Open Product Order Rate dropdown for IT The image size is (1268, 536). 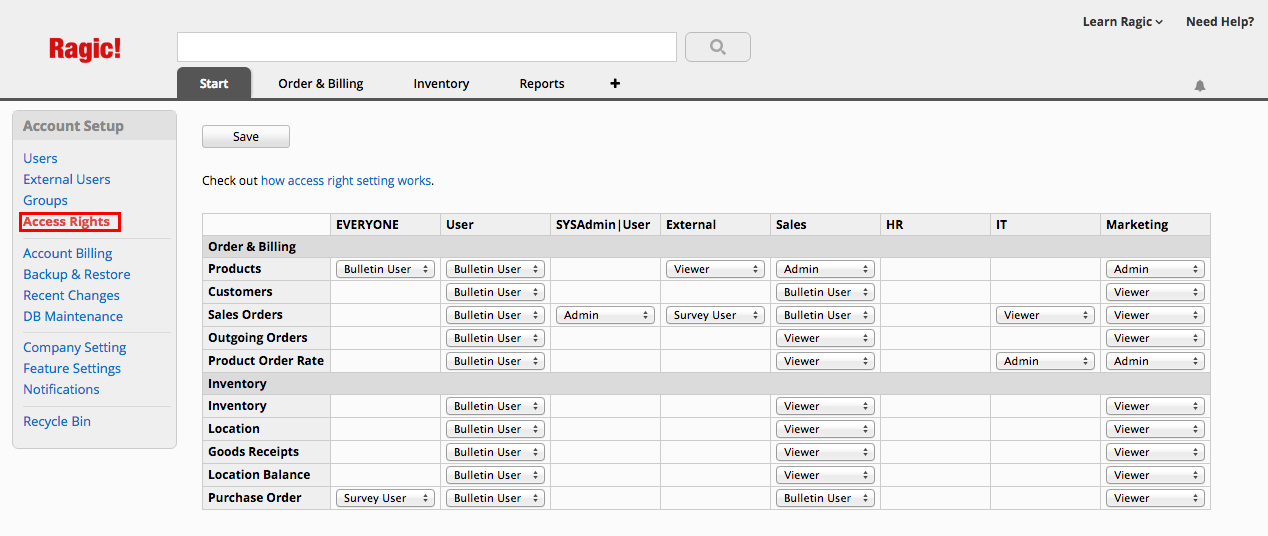pos(1045,361)
